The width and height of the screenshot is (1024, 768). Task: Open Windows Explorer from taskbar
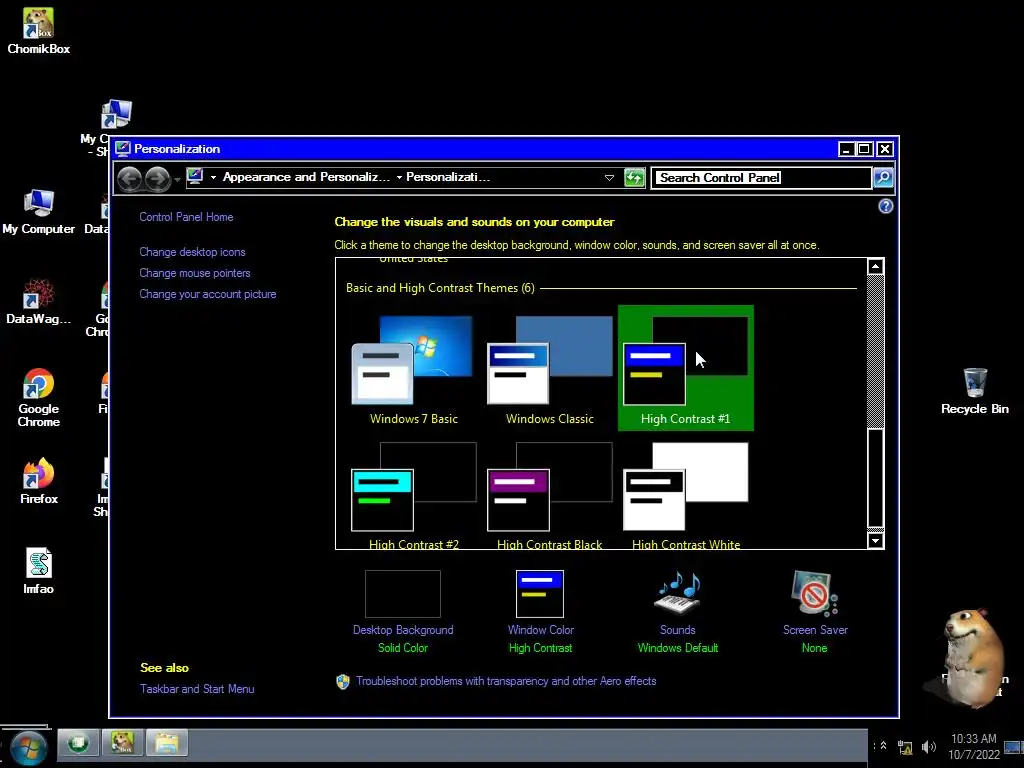point(167,743)
